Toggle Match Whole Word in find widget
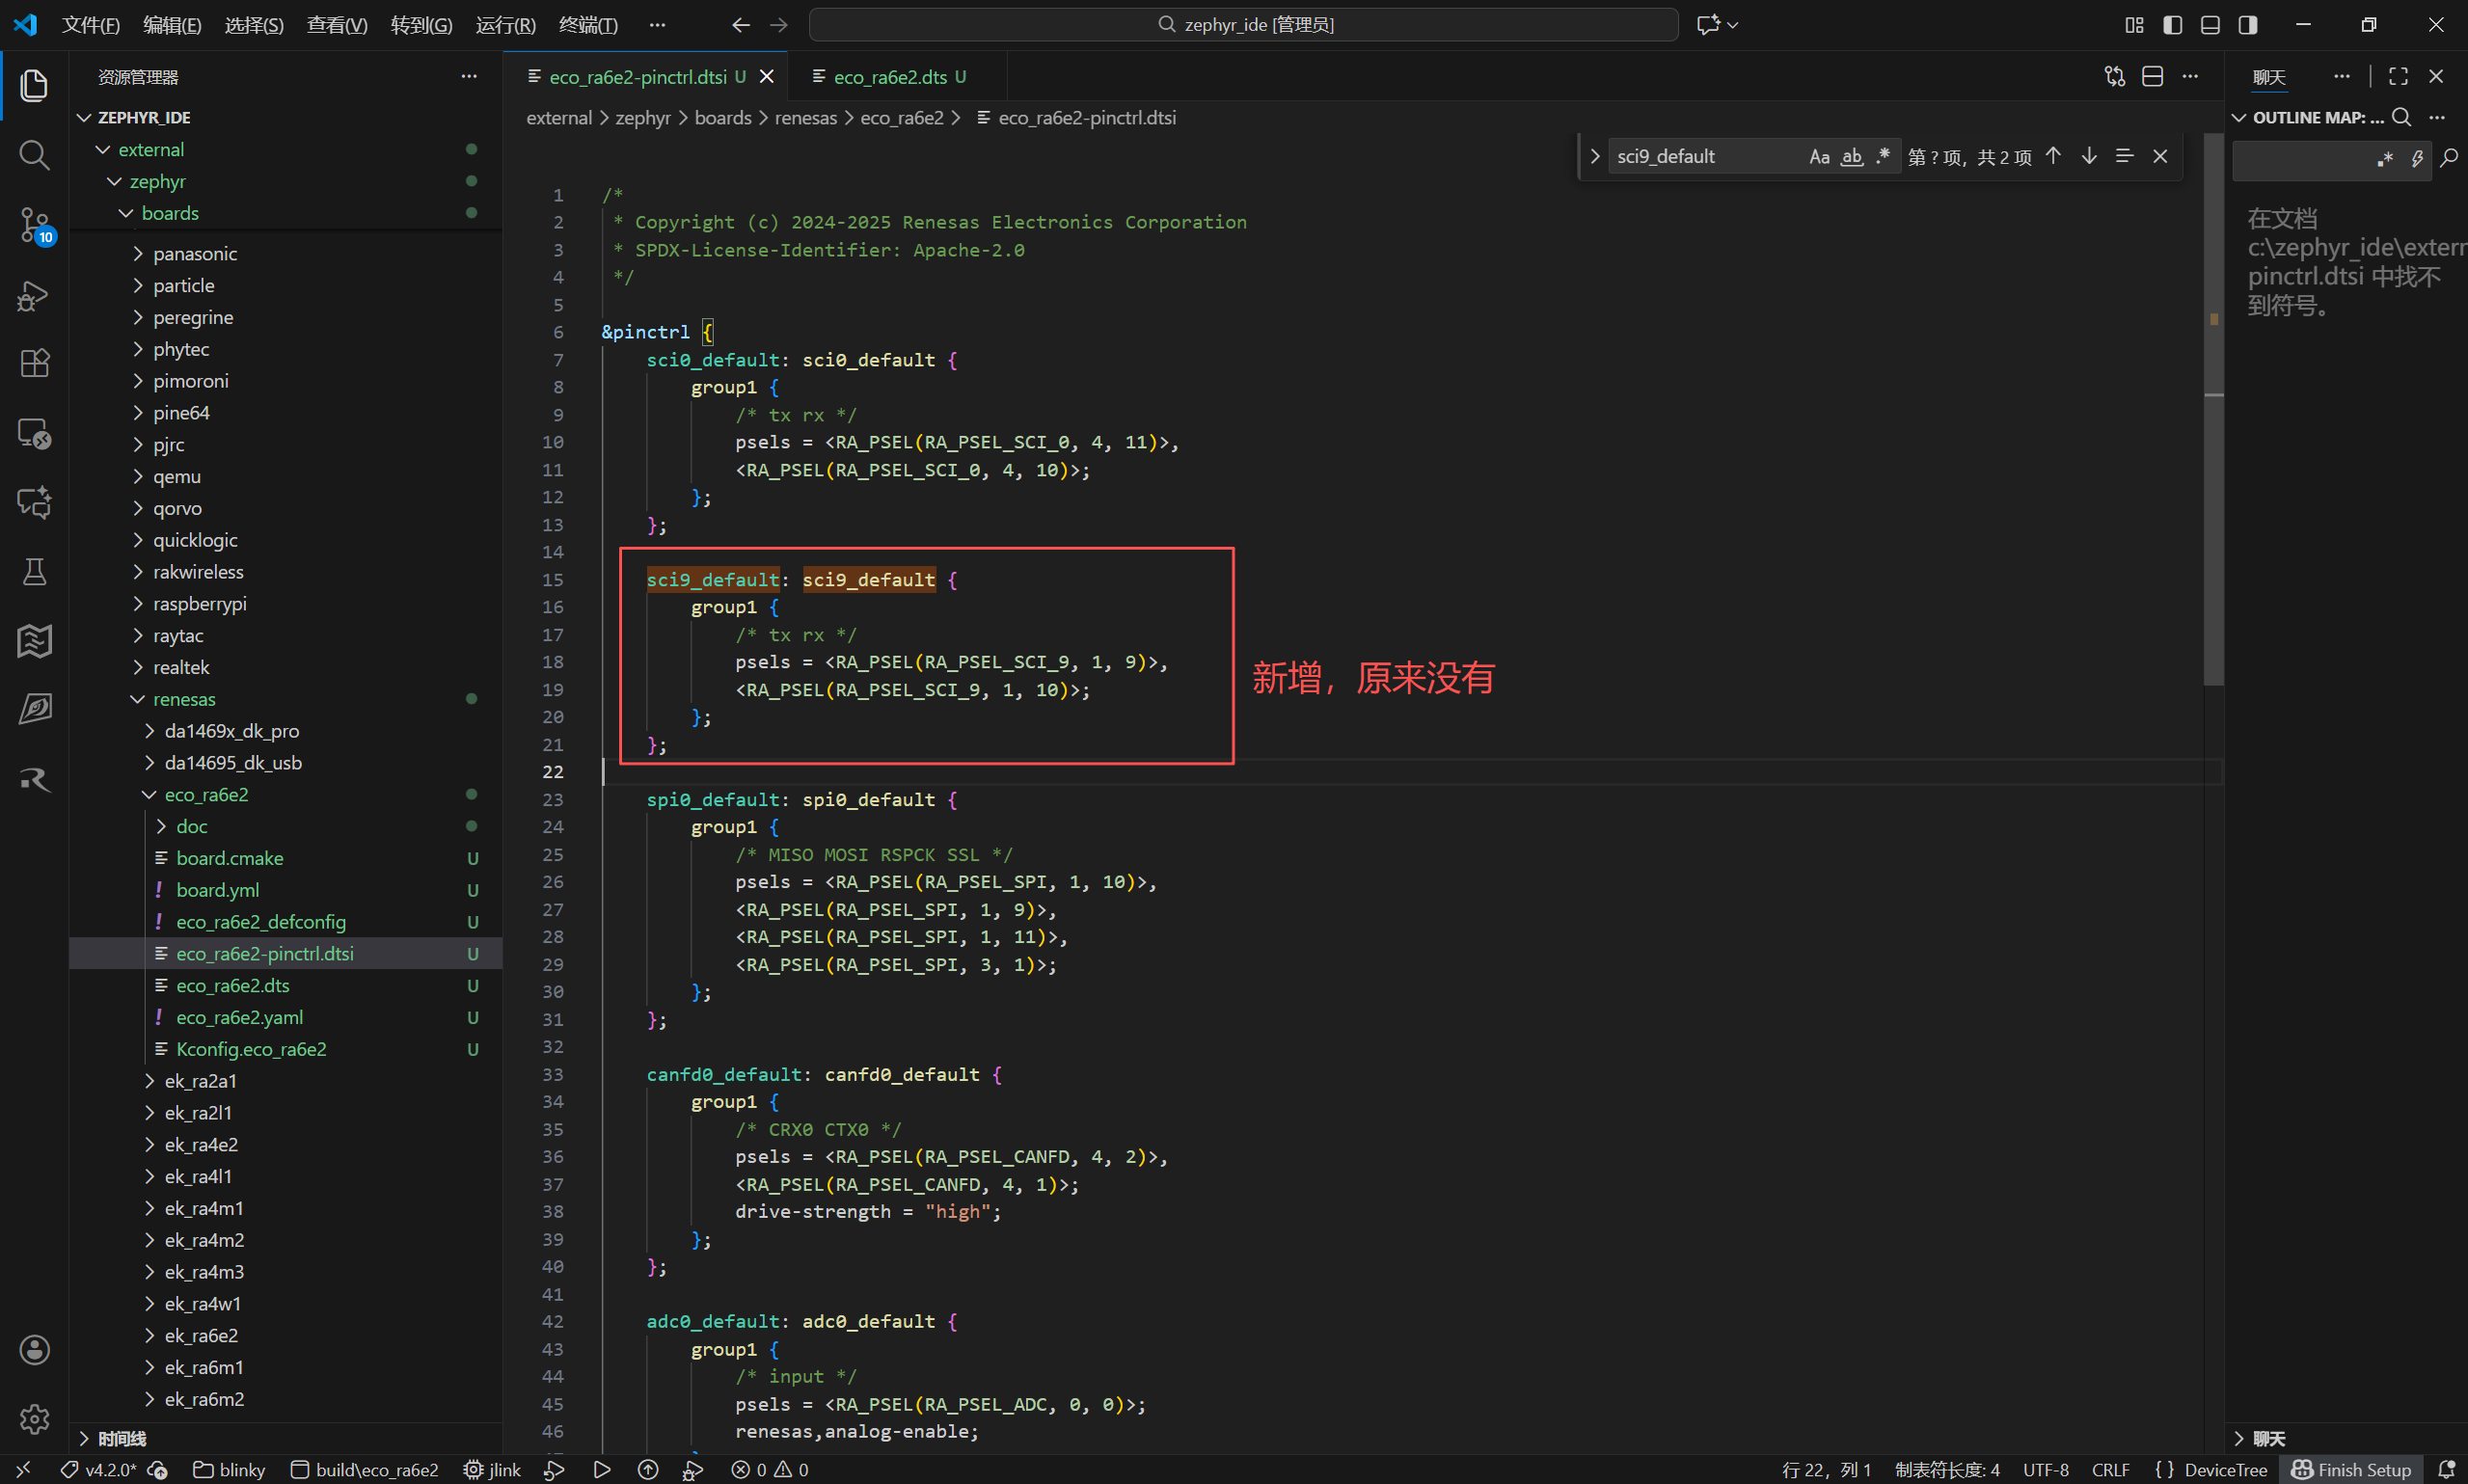Image resolution: width=2468 pixels, height=1484 pixels. point(1852,157)
